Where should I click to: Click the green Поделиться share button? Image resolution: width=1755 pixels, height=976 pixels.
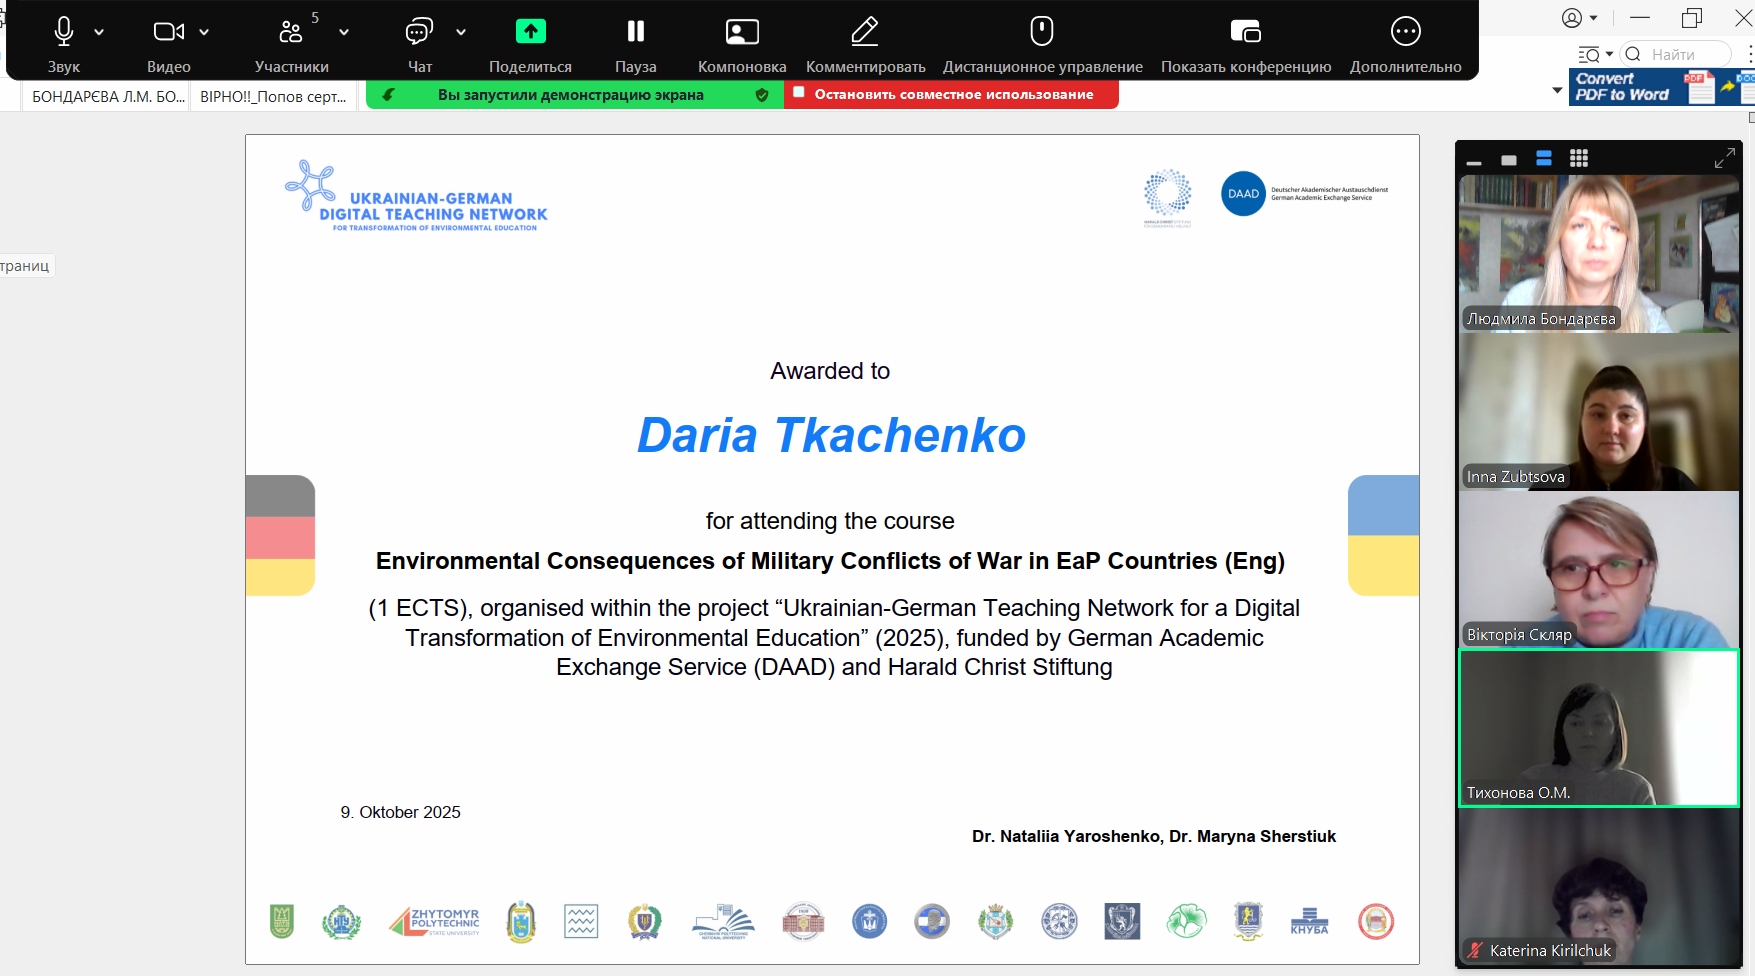tap(530, 32)
